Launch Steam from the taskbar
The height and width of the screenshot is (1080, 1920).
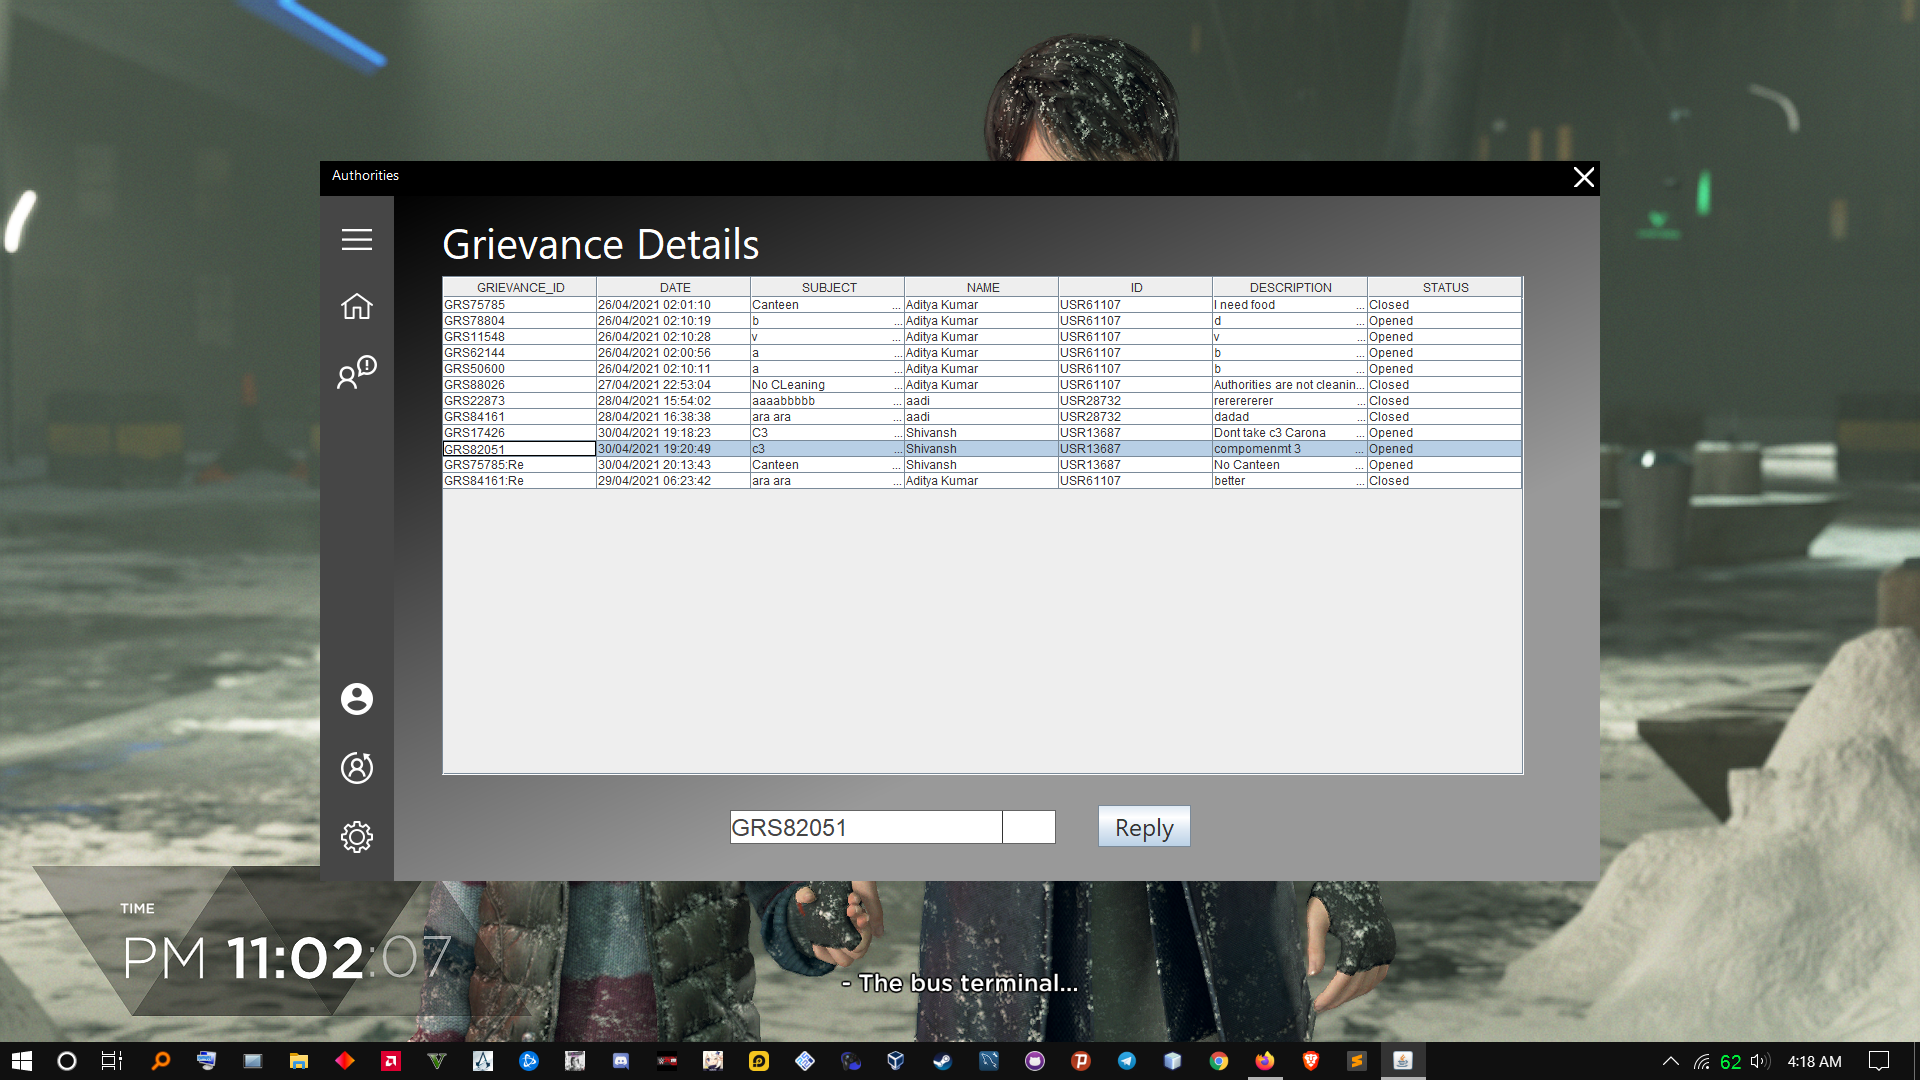coord(942,1061)
